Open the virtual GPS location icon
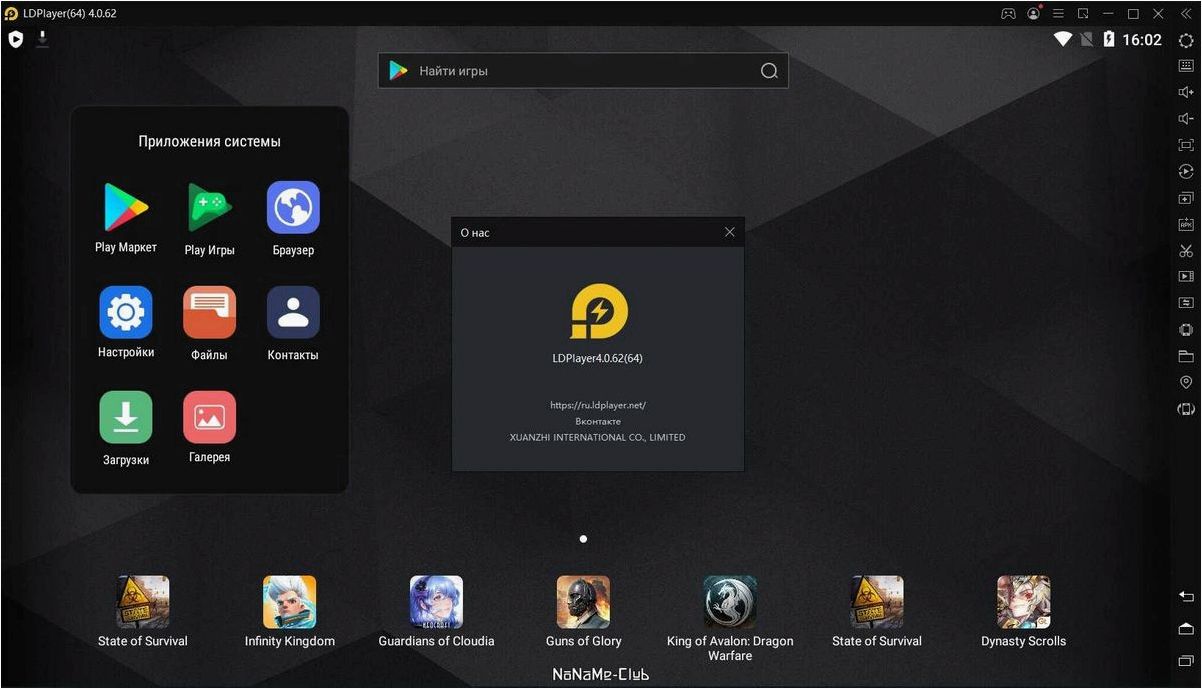This screenshot has width=1202, height=689. point(1186,382)
